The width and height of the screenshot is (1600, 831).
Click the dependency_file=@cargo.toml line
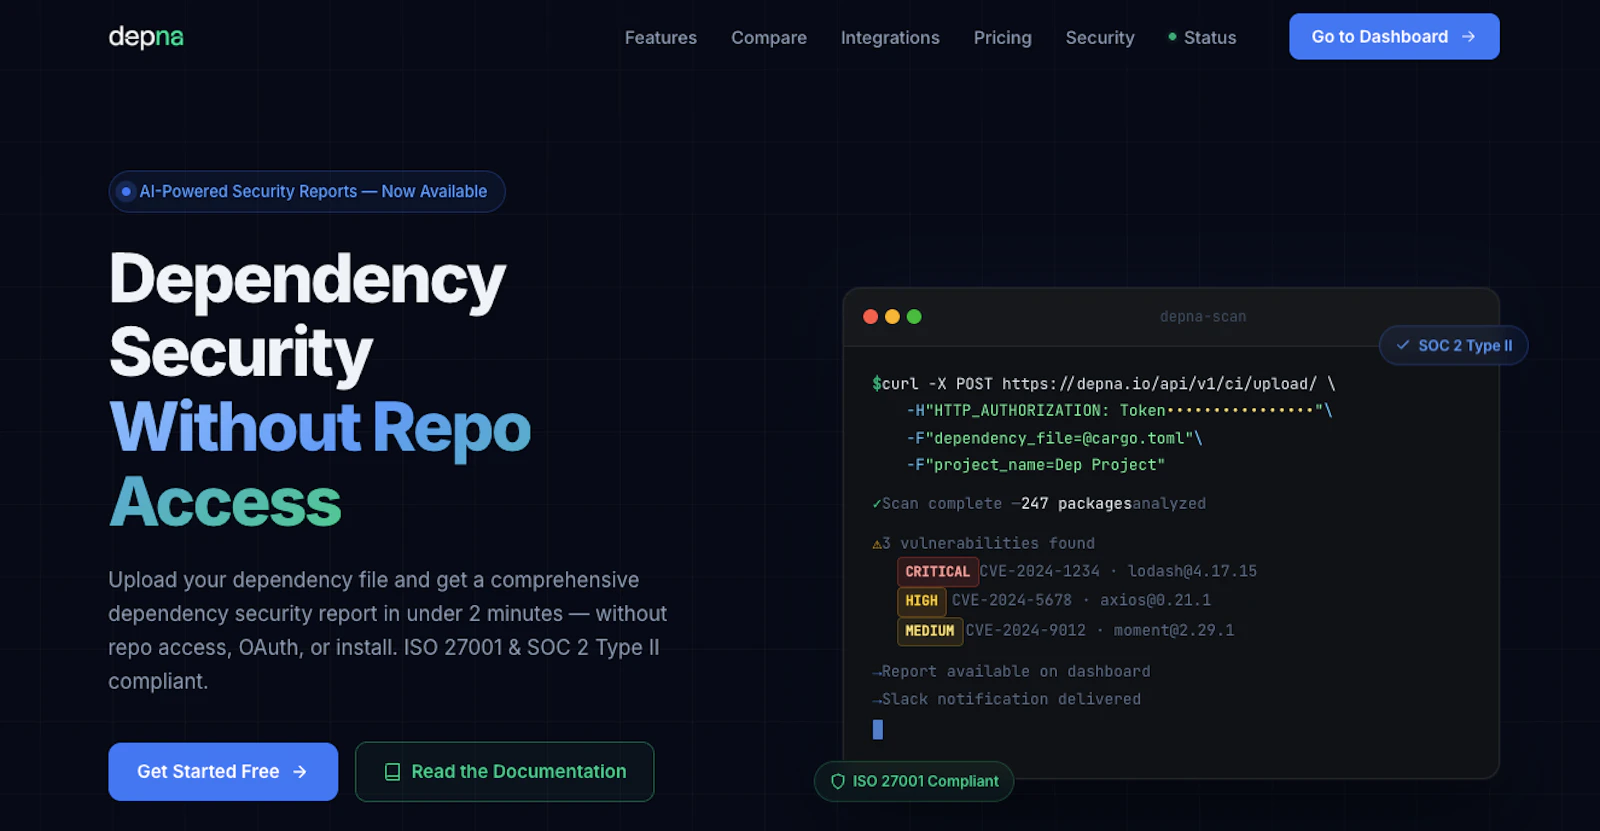(1054, 438)
